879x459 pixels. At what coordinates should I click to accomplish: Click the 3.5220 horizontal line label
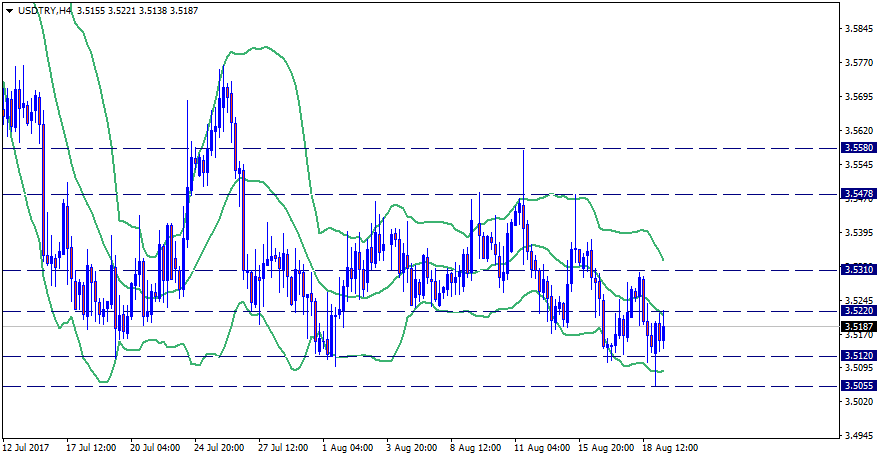coord(856,311)
